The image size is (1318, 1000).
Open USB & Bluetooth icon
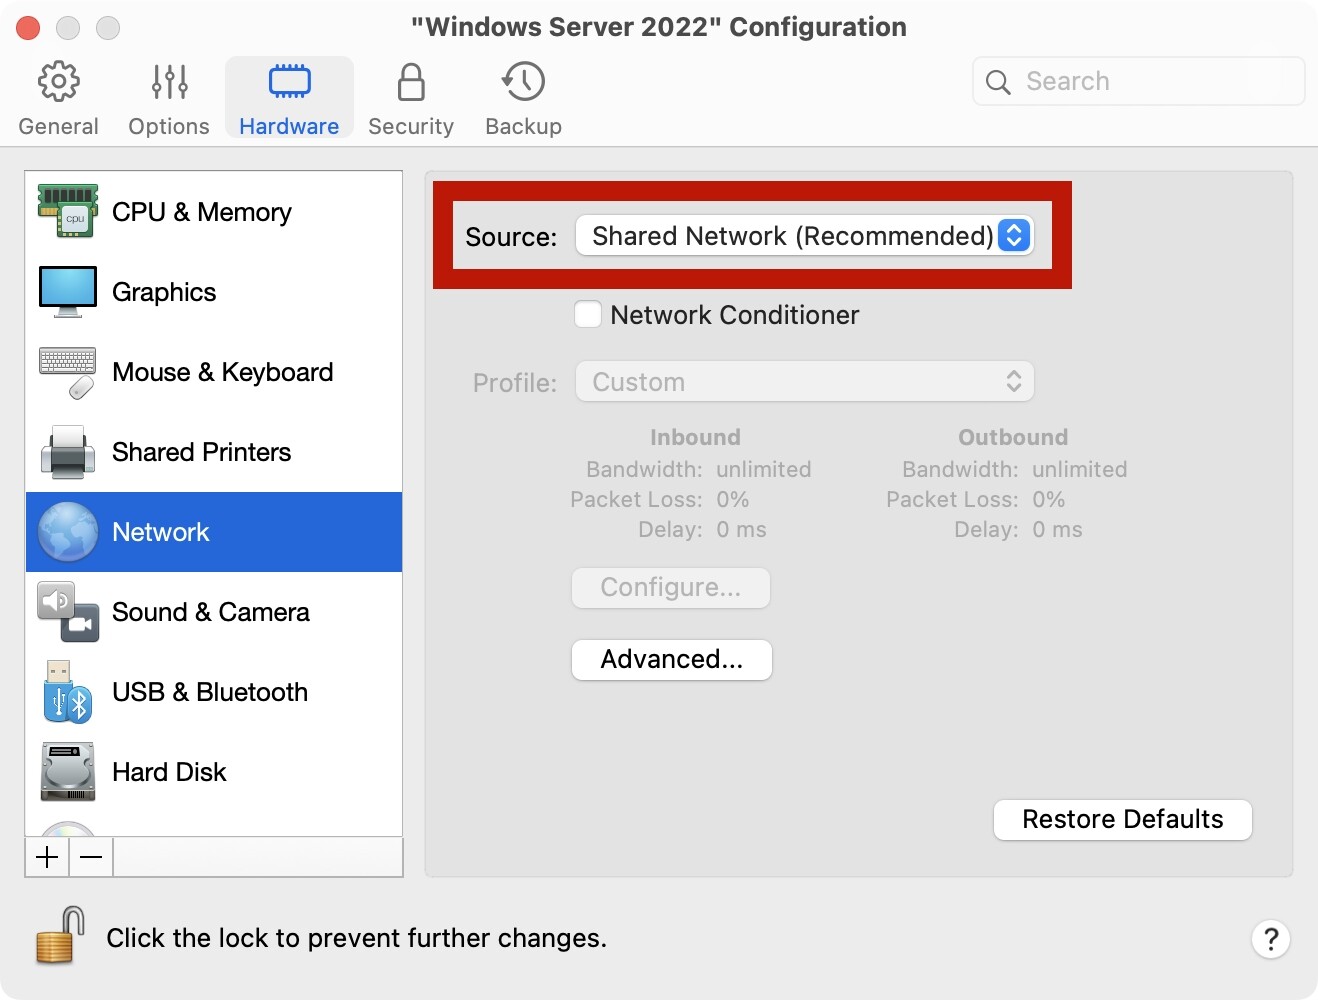[68, 692]
